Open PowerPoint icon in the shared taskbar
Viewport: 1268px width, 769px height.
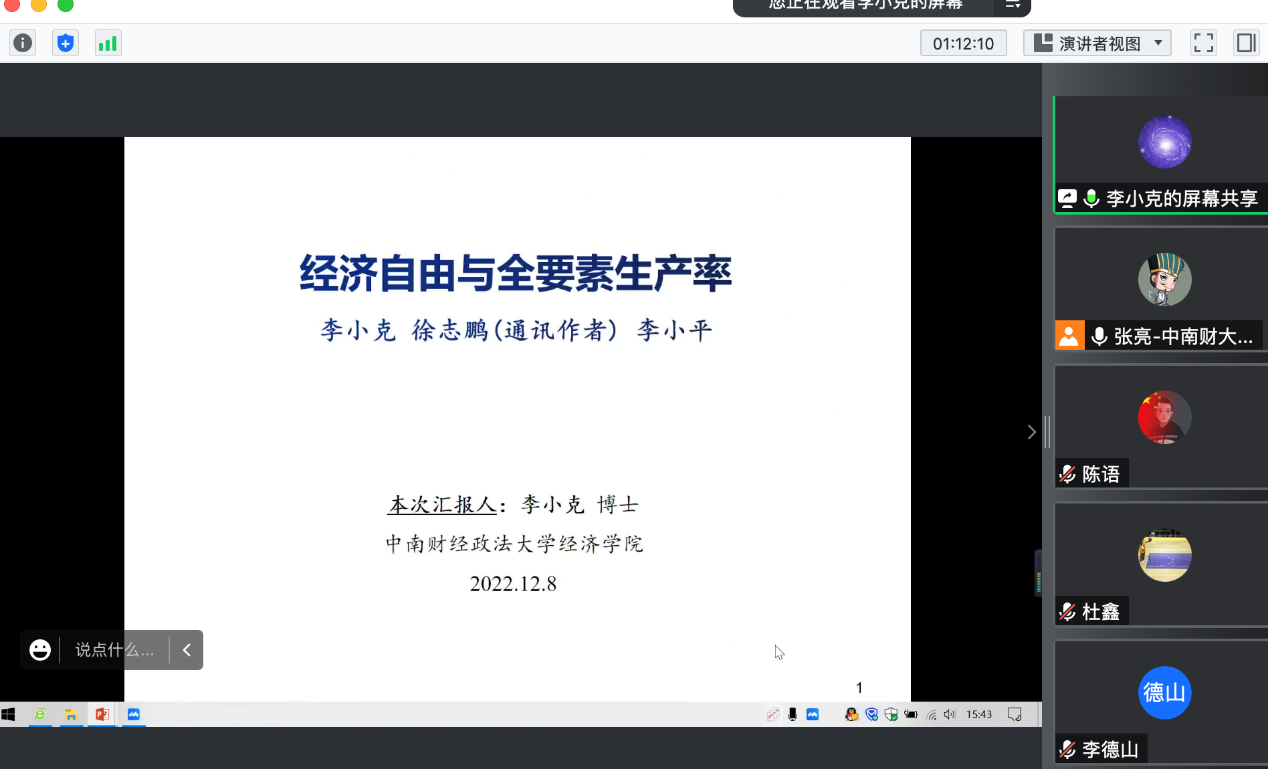point(101,714)
